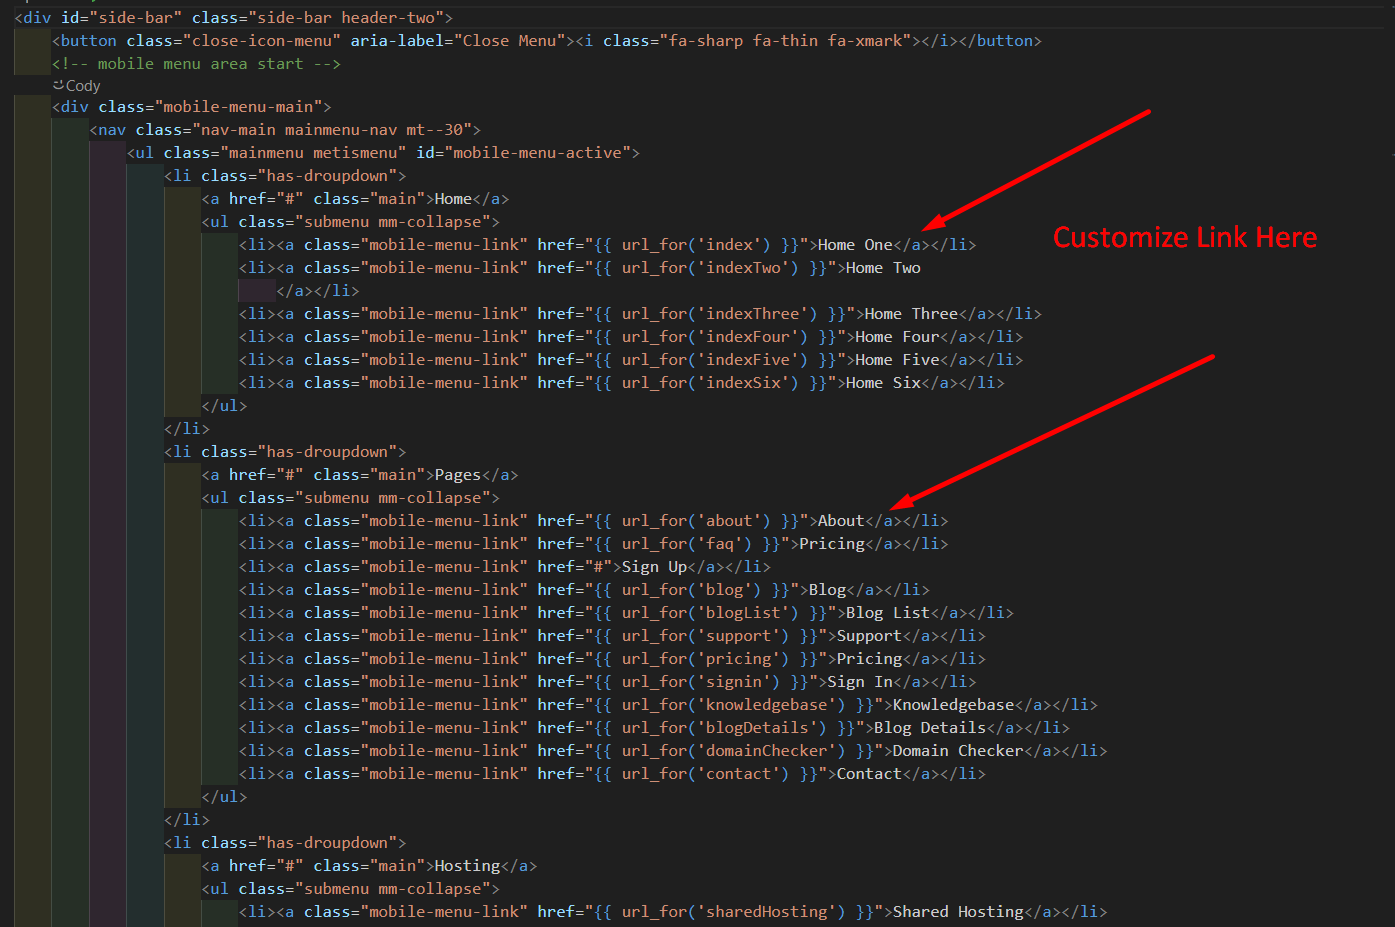
Task: Click the 'fa-sharp fa-thin fa-xmark' icon class
Action: (x=756, y=41)
